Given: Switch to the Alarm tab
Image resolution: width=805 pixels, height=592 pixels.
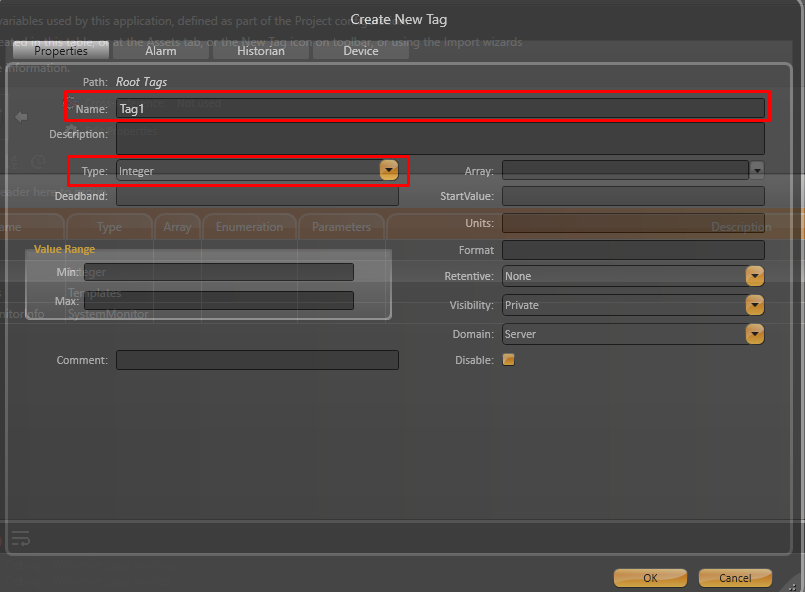Looking at the screenshot, I should (x=161, y=50).
